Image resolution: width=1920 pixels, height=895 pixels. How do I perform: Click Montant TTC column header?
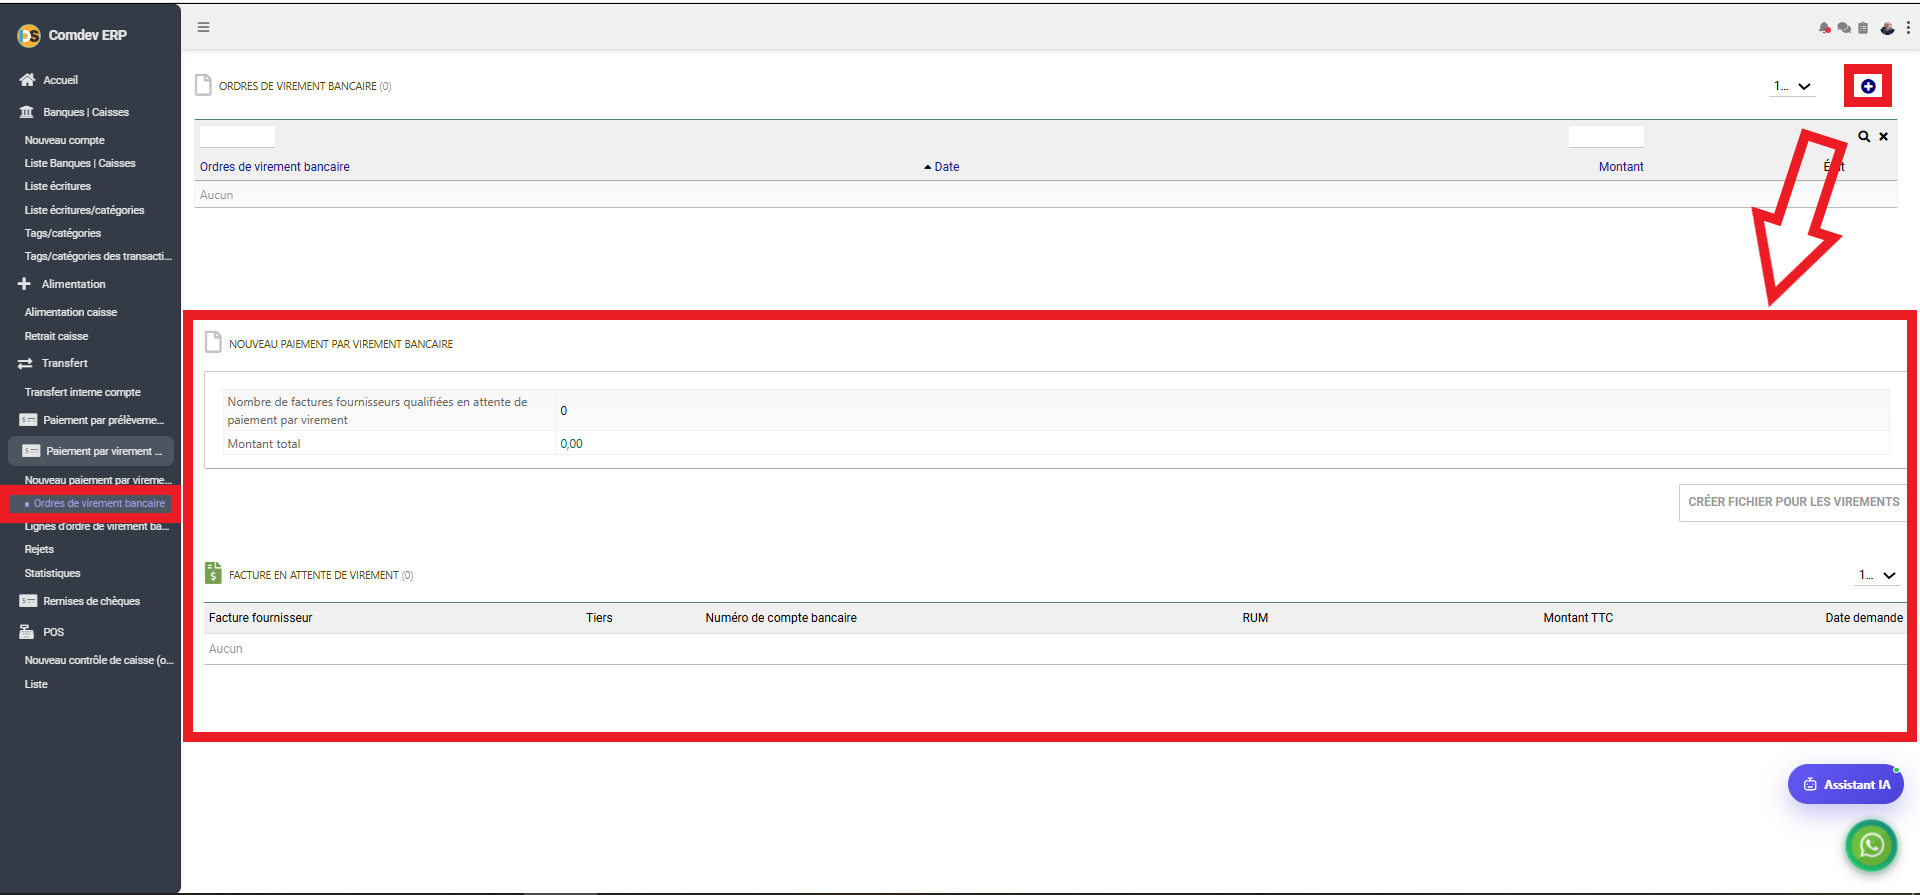(1578, 618)
